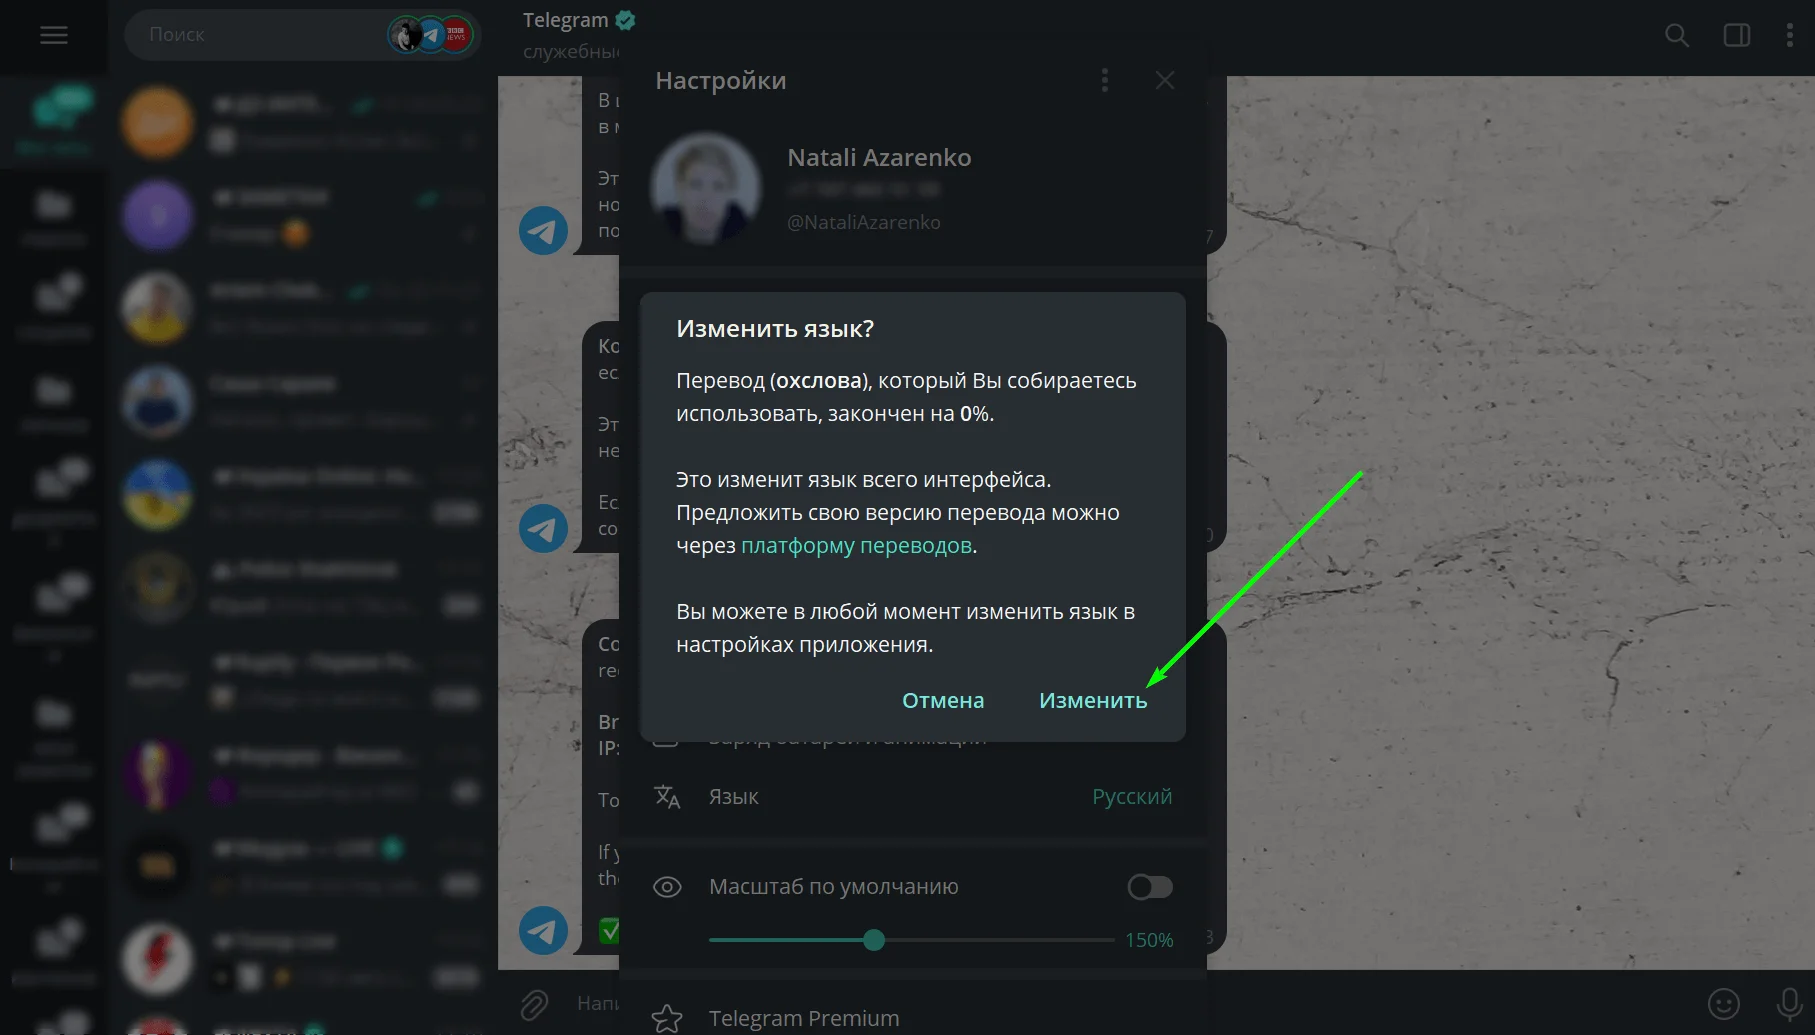The width and height of the screenshot is (1815, 1035).
Task: Click the Natali Azarenko name text
Action: pos(879,158)
